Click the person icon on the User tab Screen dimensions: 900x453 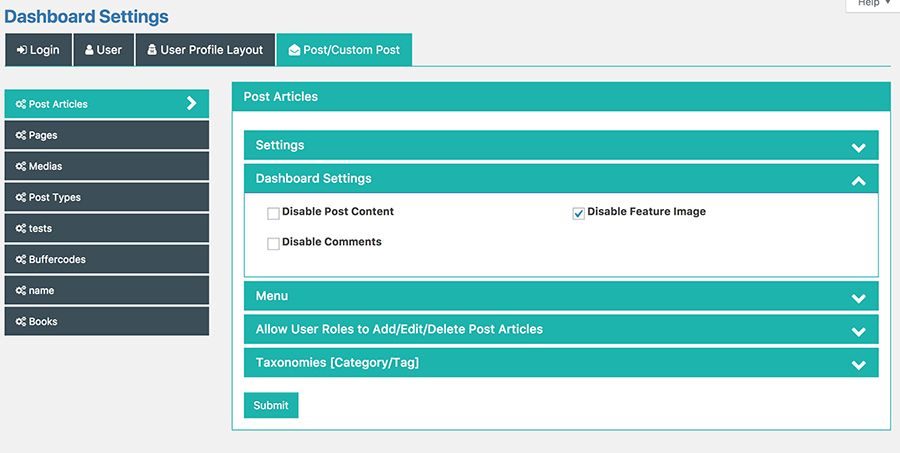[x=89, y=50]
